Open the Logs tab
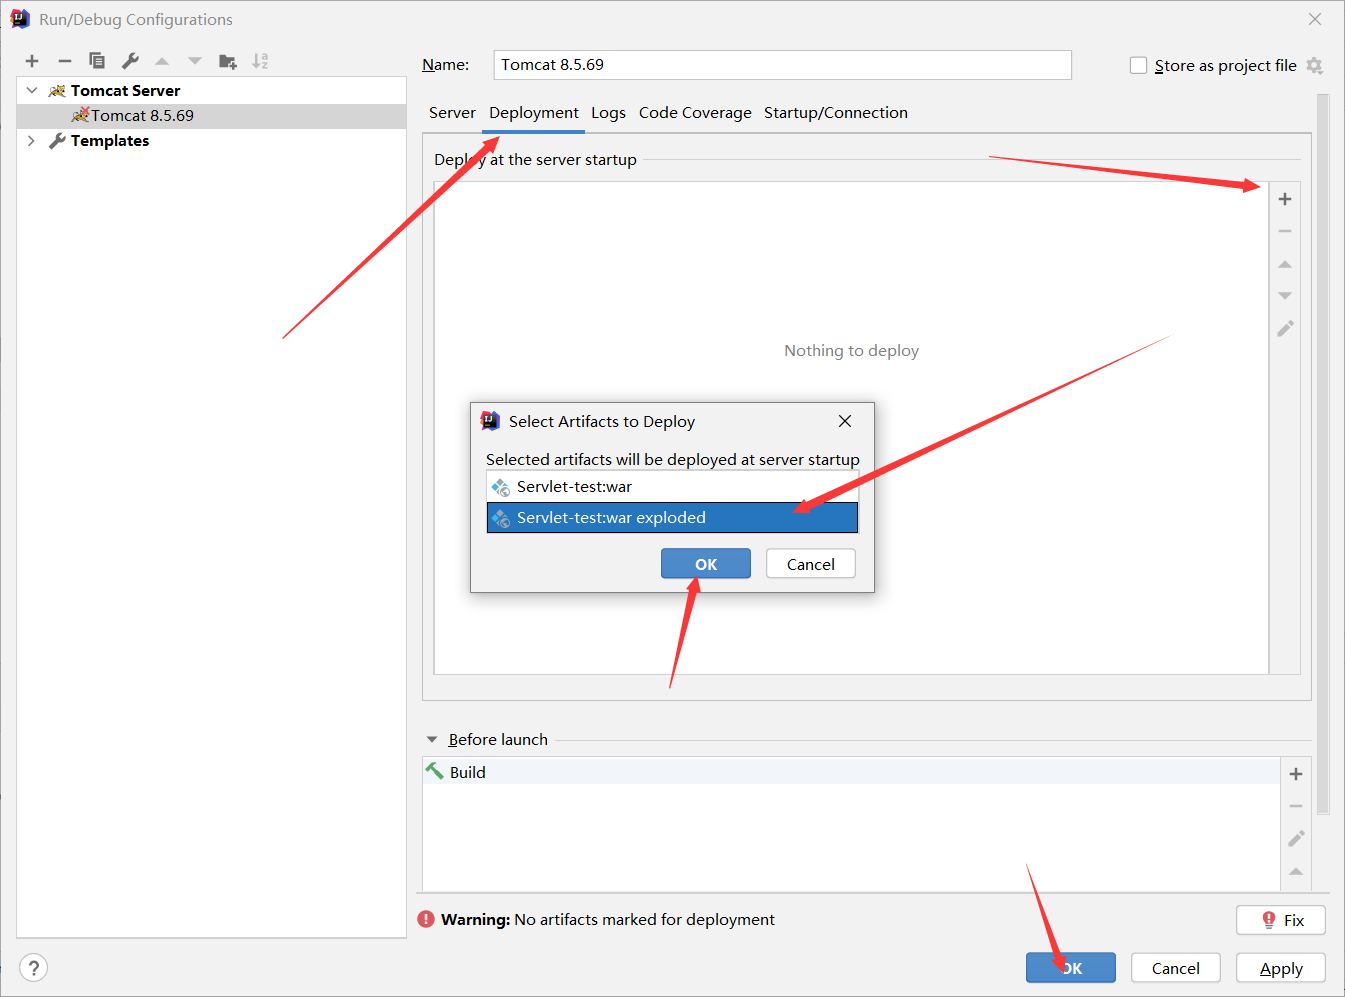 tap(608, 113)
